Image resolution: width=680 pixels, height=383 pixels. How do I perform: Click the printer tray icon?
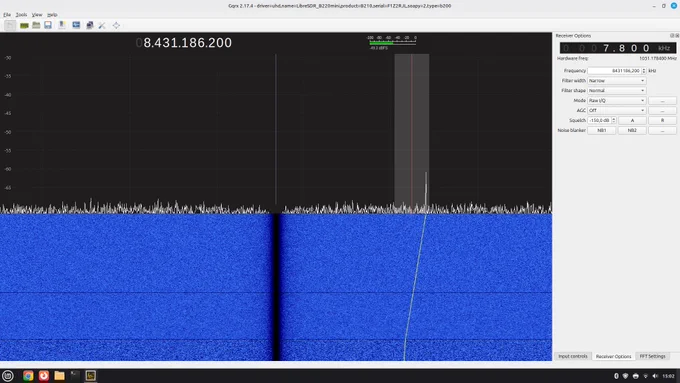click(636, 376)
